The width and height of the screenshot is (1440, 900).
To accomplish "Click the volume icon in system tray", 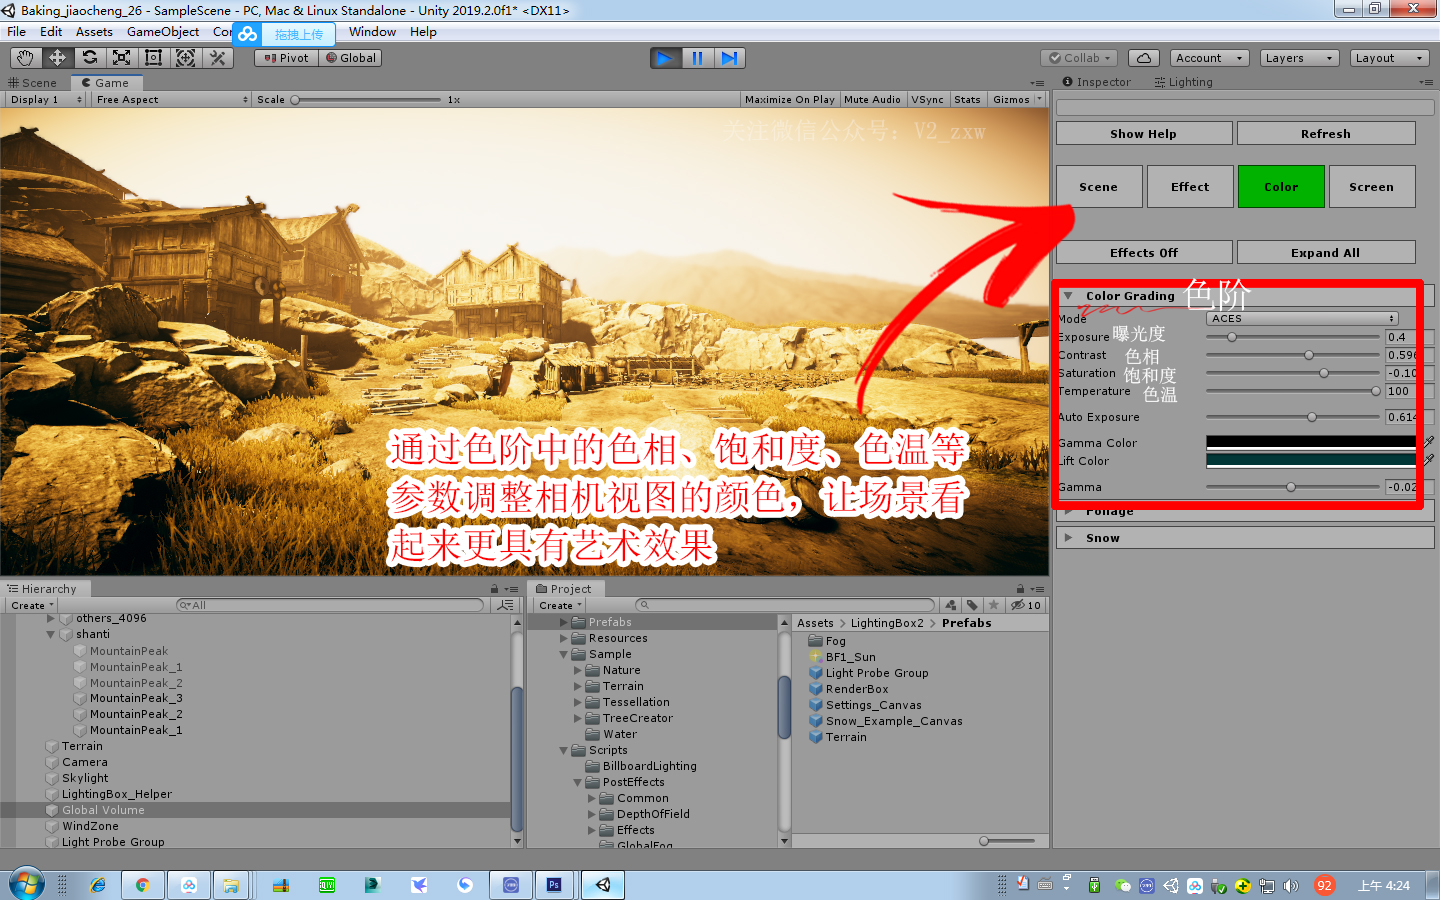I will click(1291, 886).
